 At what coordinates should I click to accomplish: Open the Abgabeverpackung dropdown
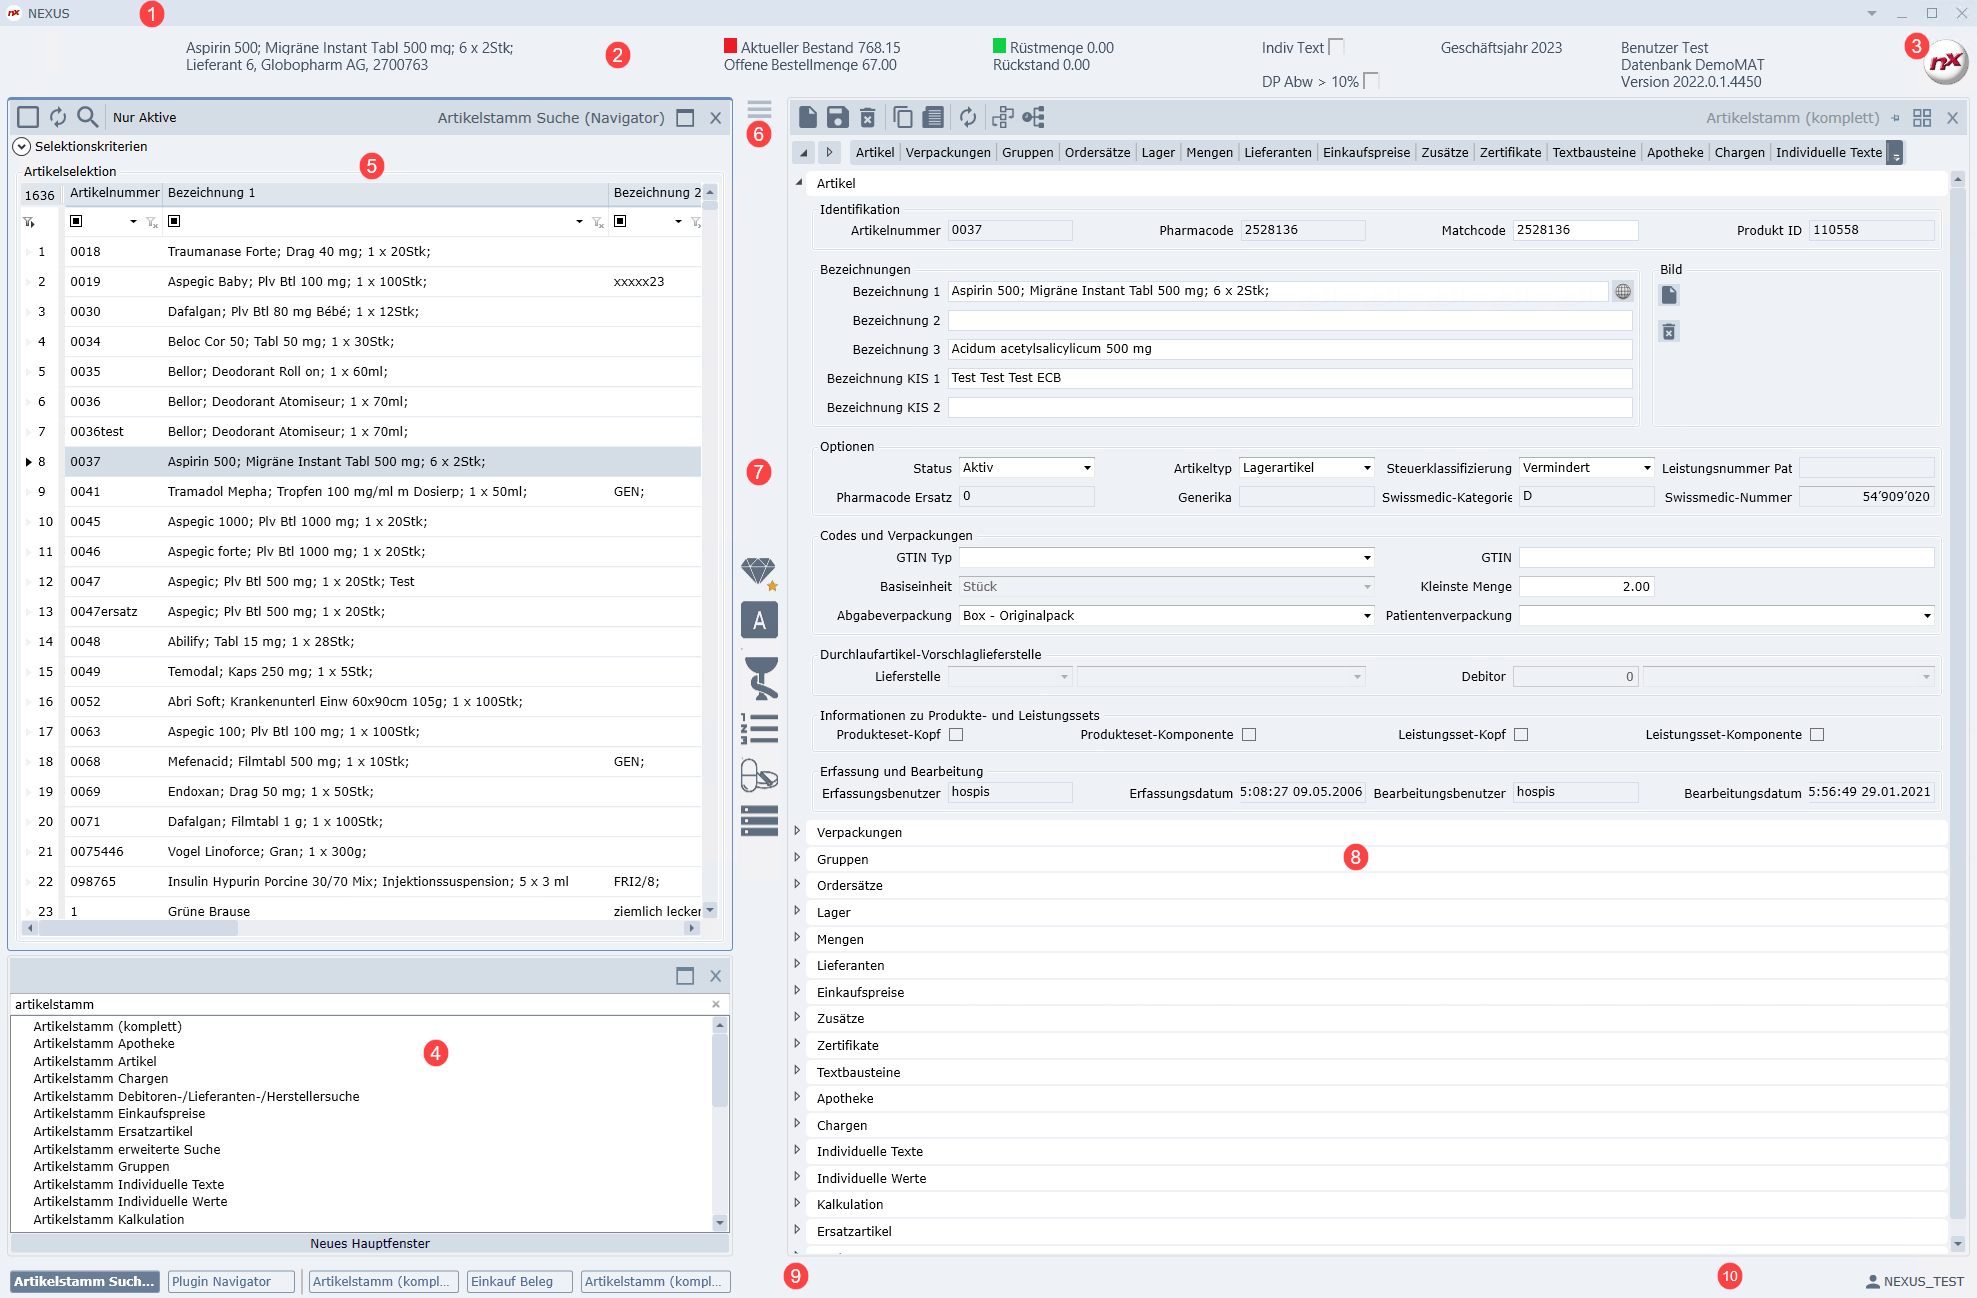(1367, 616)
